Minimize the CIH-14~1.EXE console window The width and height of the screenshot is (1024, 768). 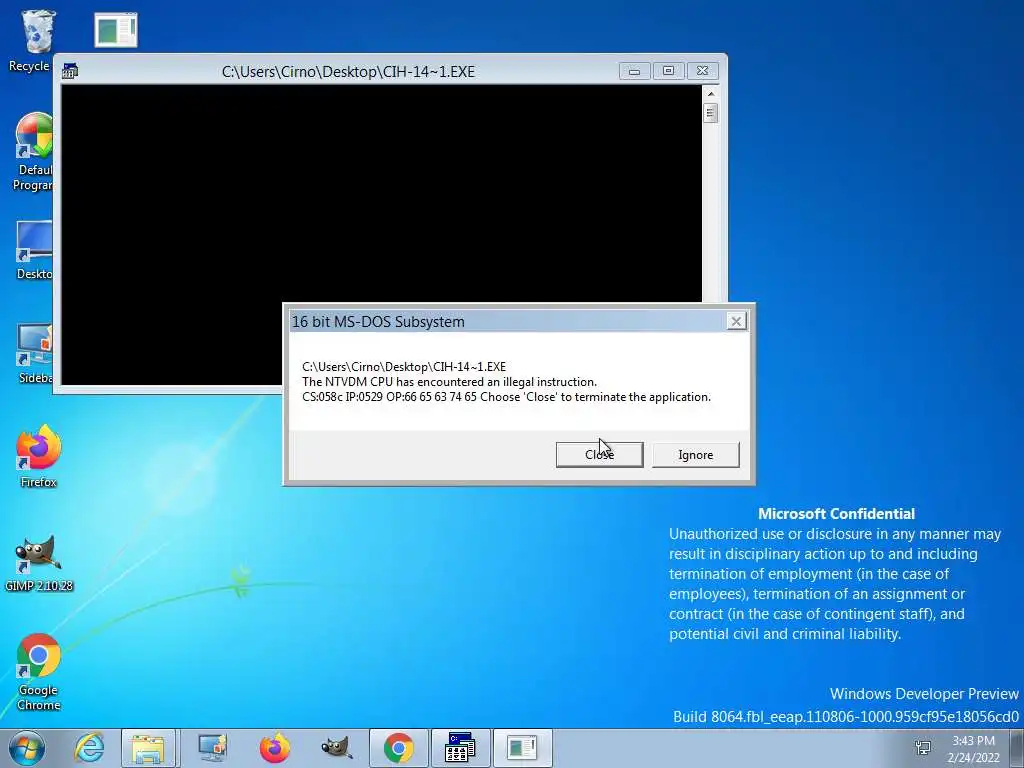pyautogui.click(x=634, y=71)
